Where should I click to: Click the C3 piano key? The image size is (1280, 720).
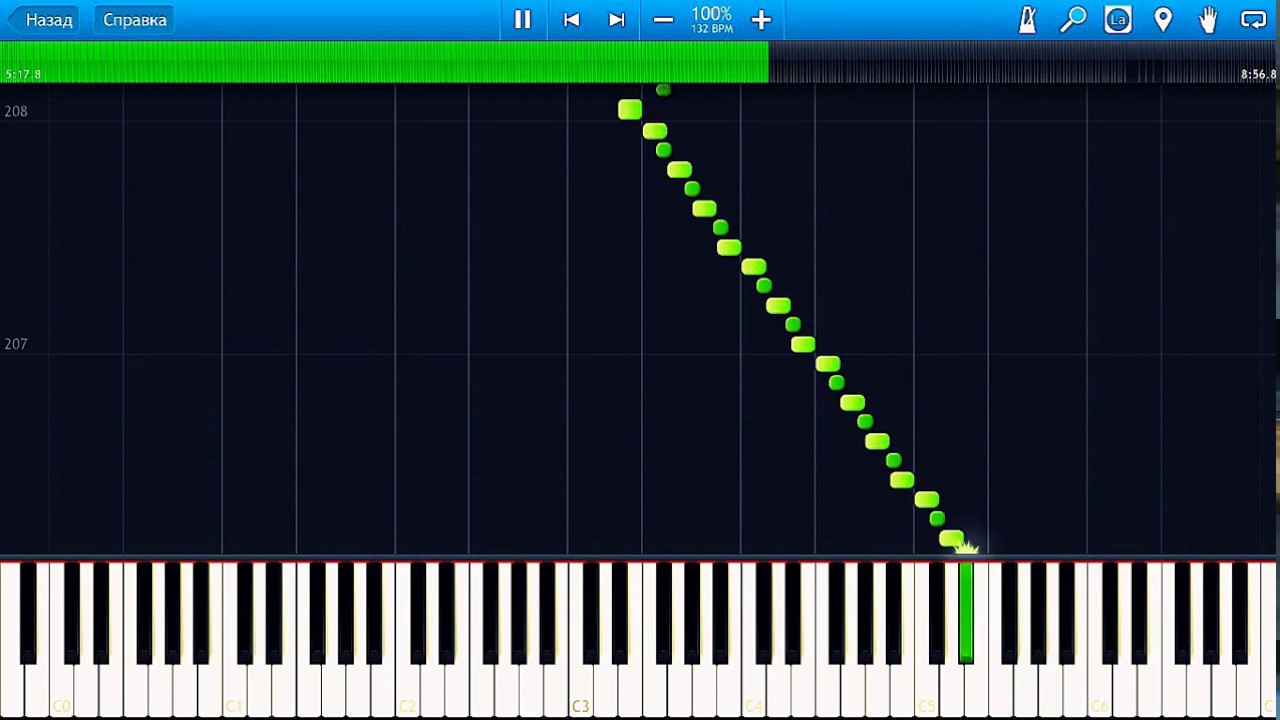tap(580, 690)
